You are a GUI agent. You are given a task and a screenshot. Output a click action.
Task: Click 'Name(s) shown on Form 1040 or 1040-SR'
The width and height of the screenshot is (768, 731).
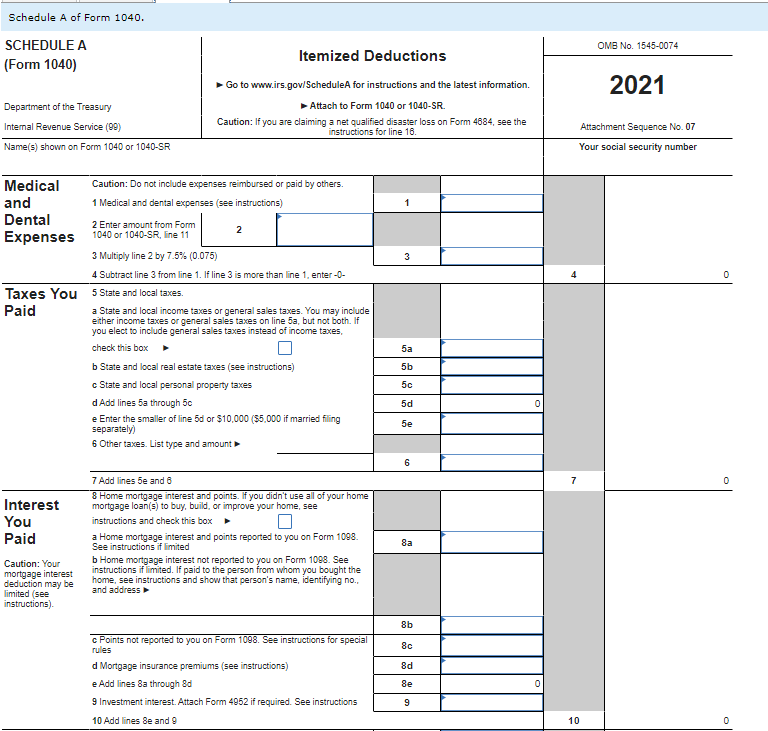pyautogui.click(x=87, y=147)
